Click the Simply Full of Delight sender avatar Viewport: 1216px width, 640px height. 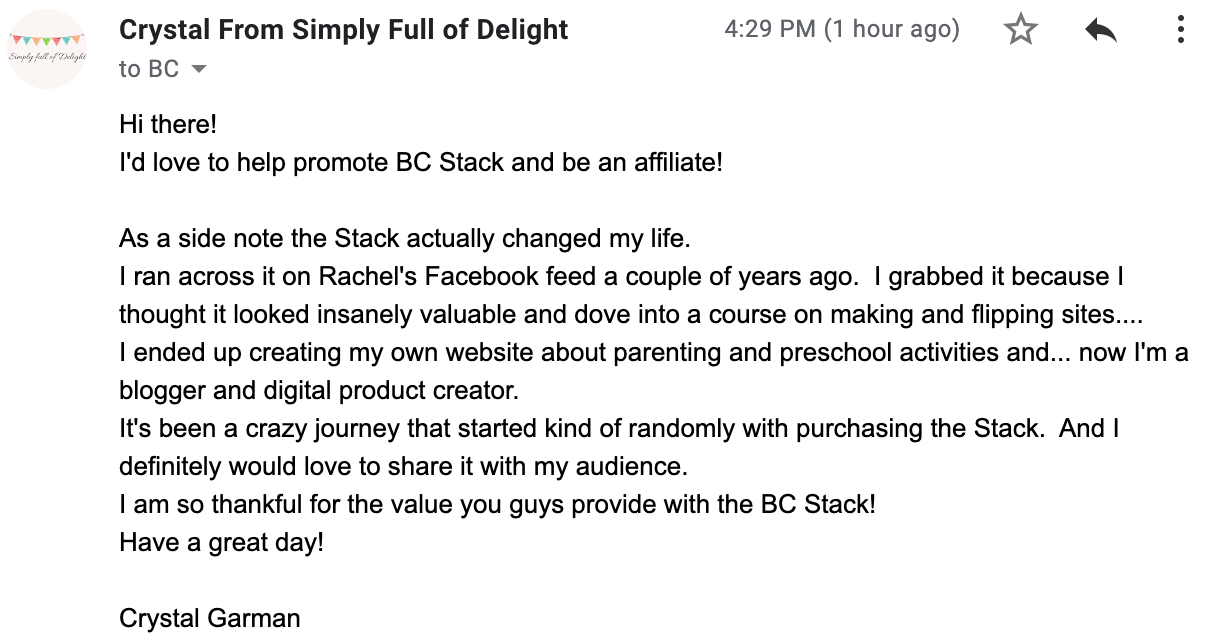(47, 48)
